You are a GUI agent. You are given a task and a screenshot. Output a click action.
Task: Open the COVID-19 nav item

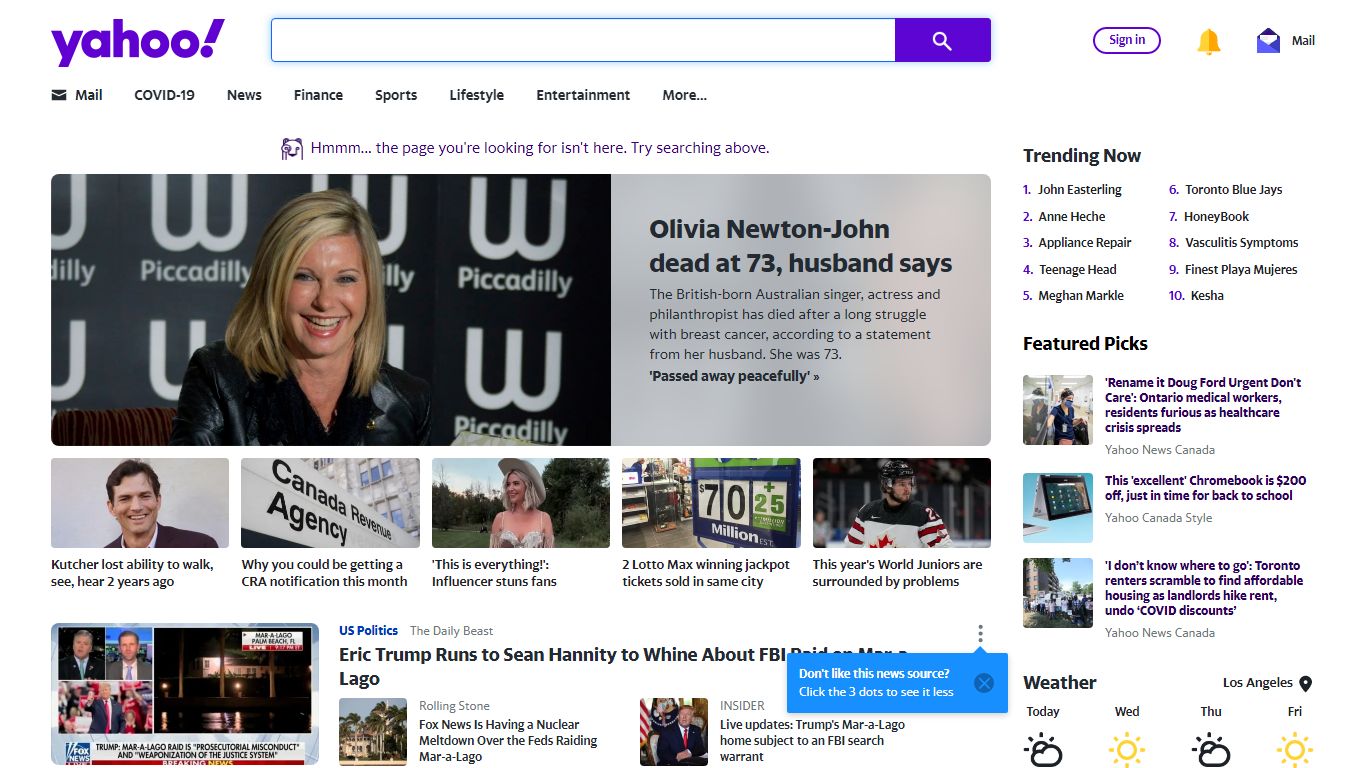click(165, 95)
